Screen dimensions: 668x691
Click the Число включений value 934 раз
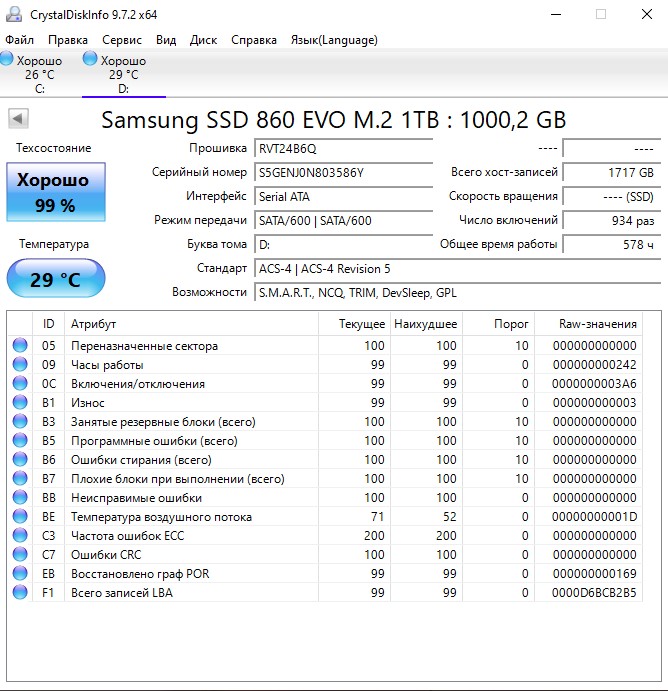(612, 220)
